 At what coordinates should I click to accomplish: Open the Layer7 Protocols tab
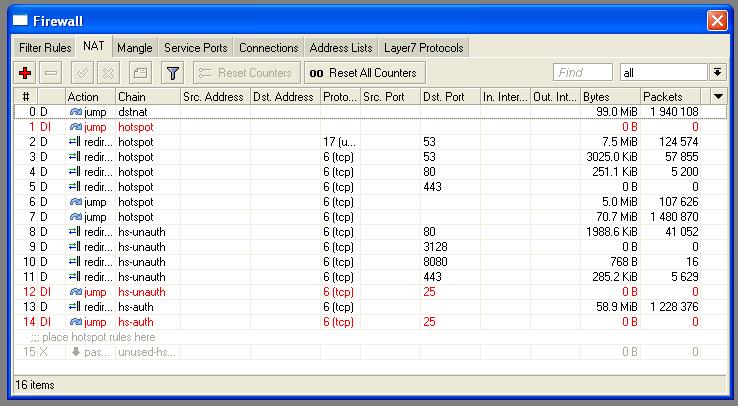pos(424,48)
